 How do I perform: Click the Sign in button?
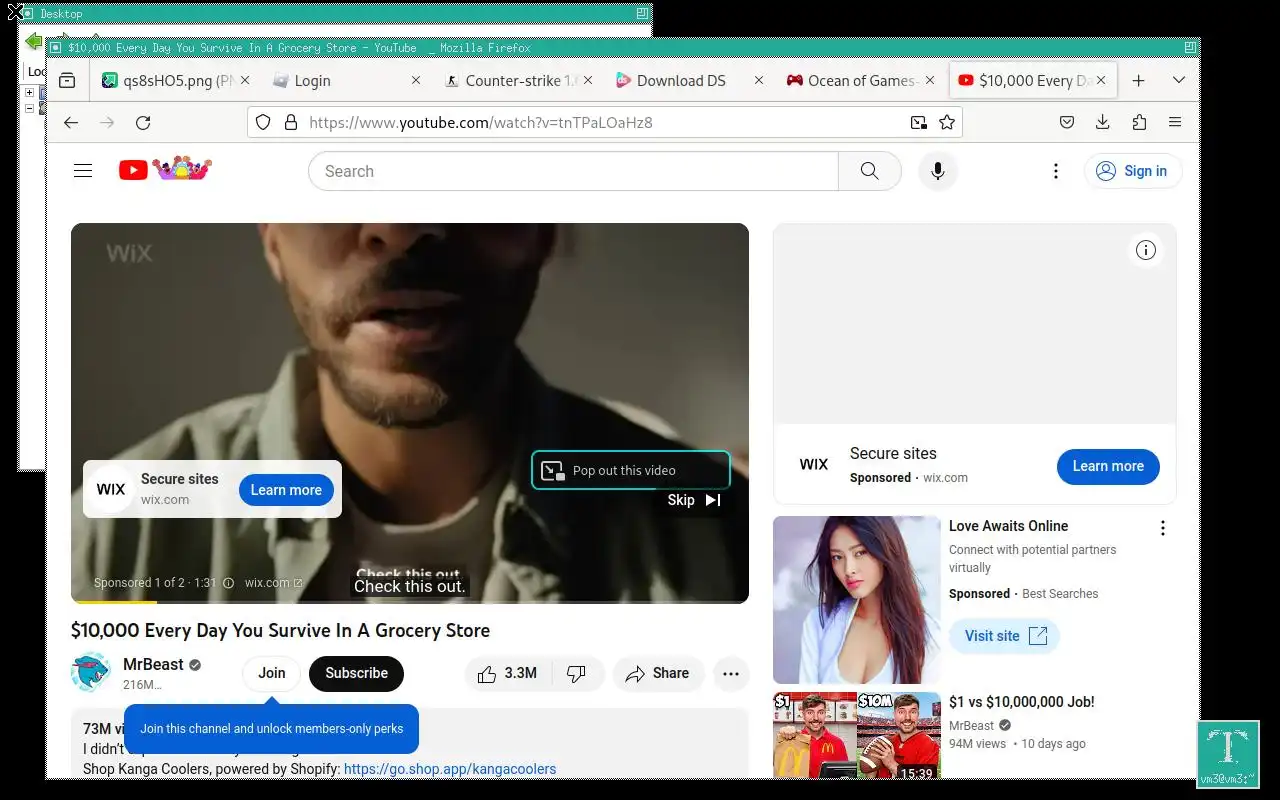point(1133,171)
